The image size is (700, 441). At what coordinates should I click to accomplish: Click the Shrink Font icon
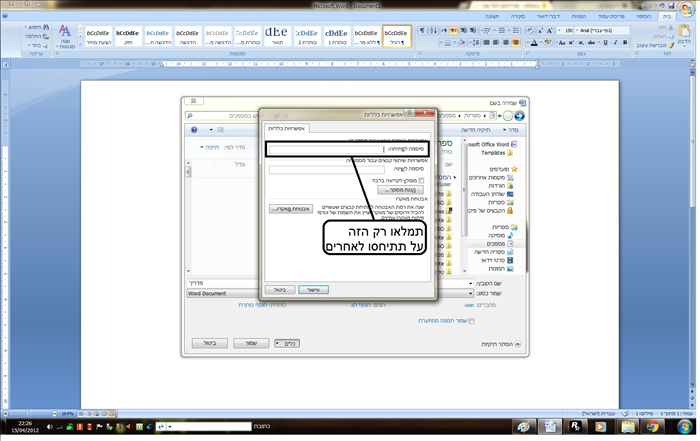click(x=540, y=30)
